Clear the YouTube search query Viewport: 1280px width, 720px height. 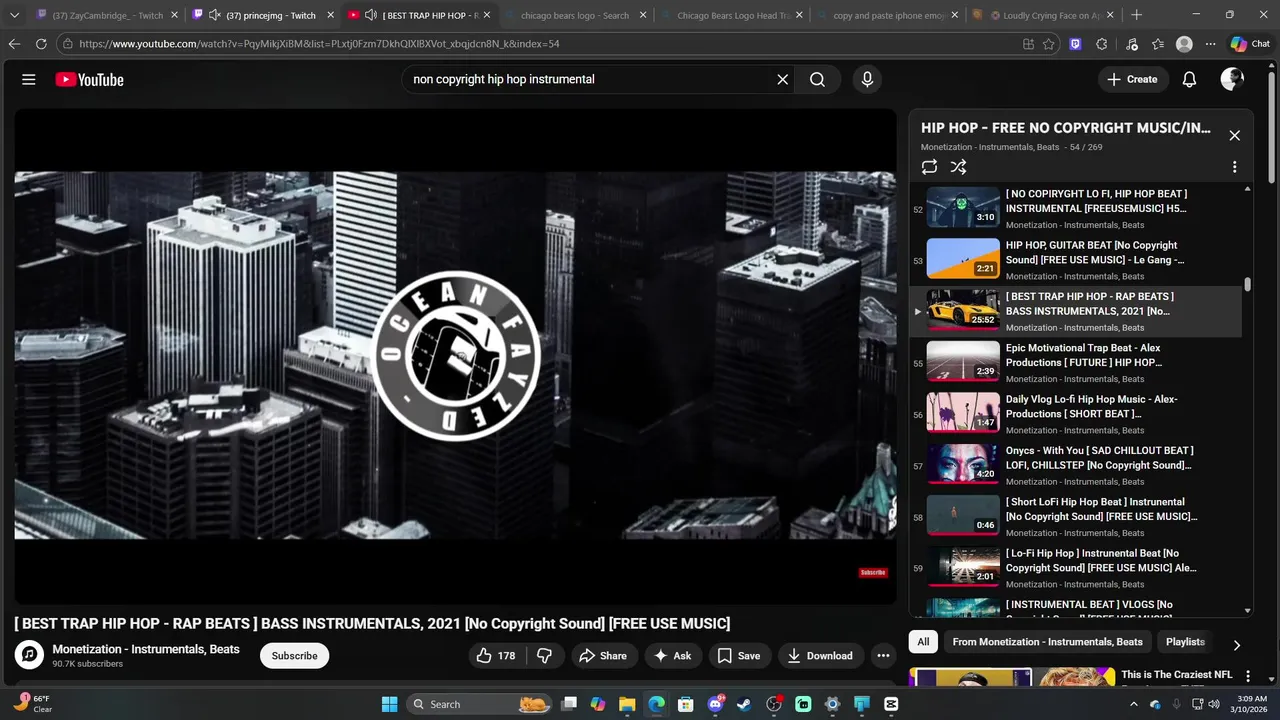pyautogui.click(x=783, y=80)
